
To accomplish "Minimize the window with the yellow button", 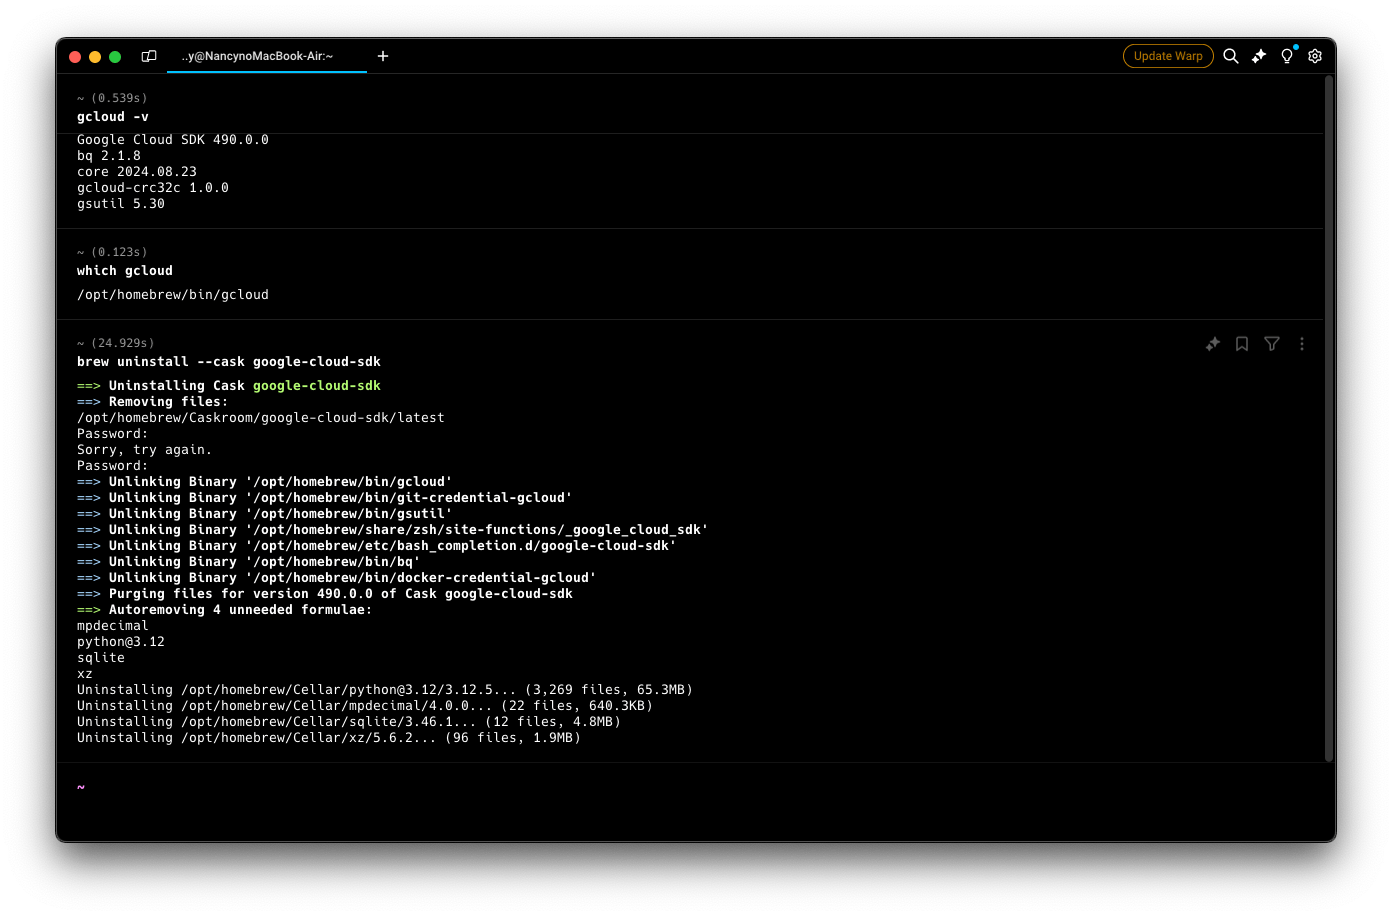I will (x=95, y=57).
